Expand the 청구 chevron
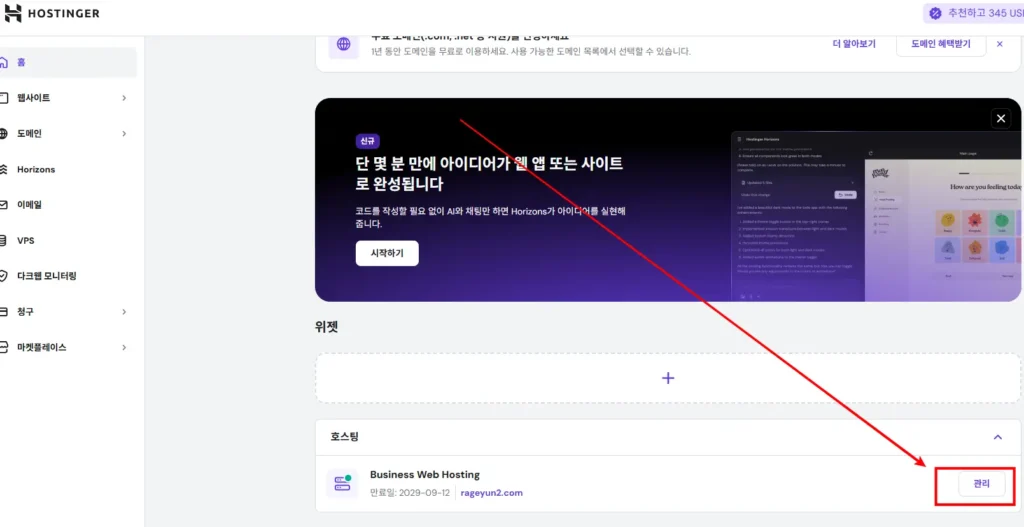This screenshot has height=527, width=1024. [x=124, y=311]
